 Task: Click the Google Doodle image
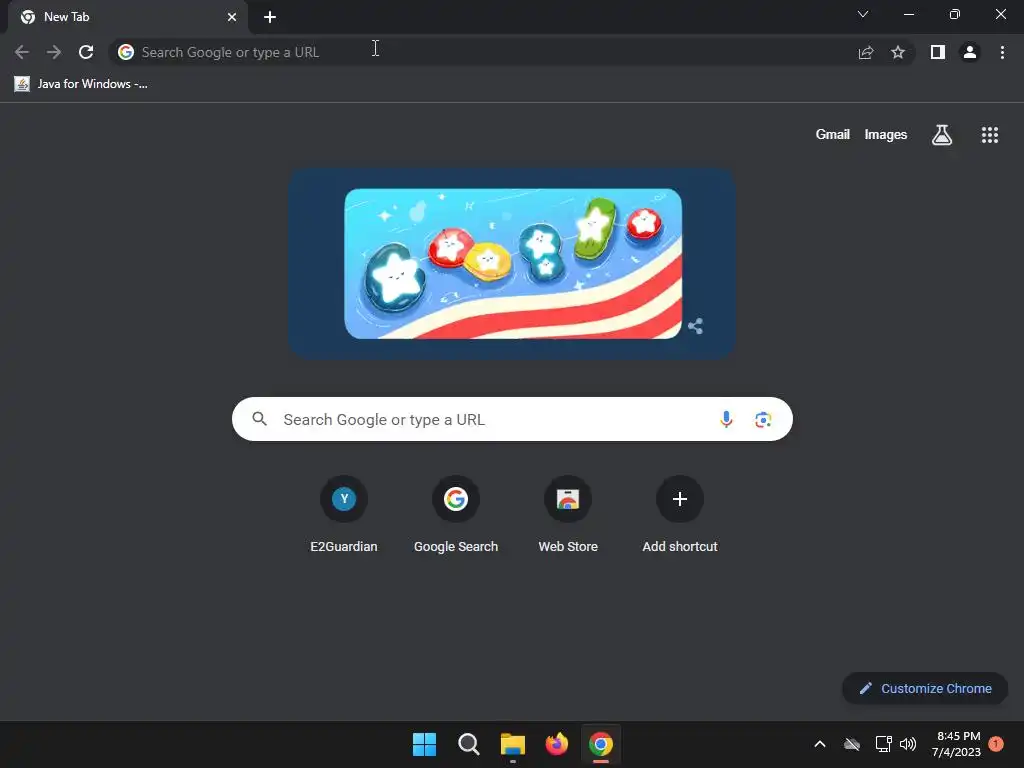click(513, 263)
